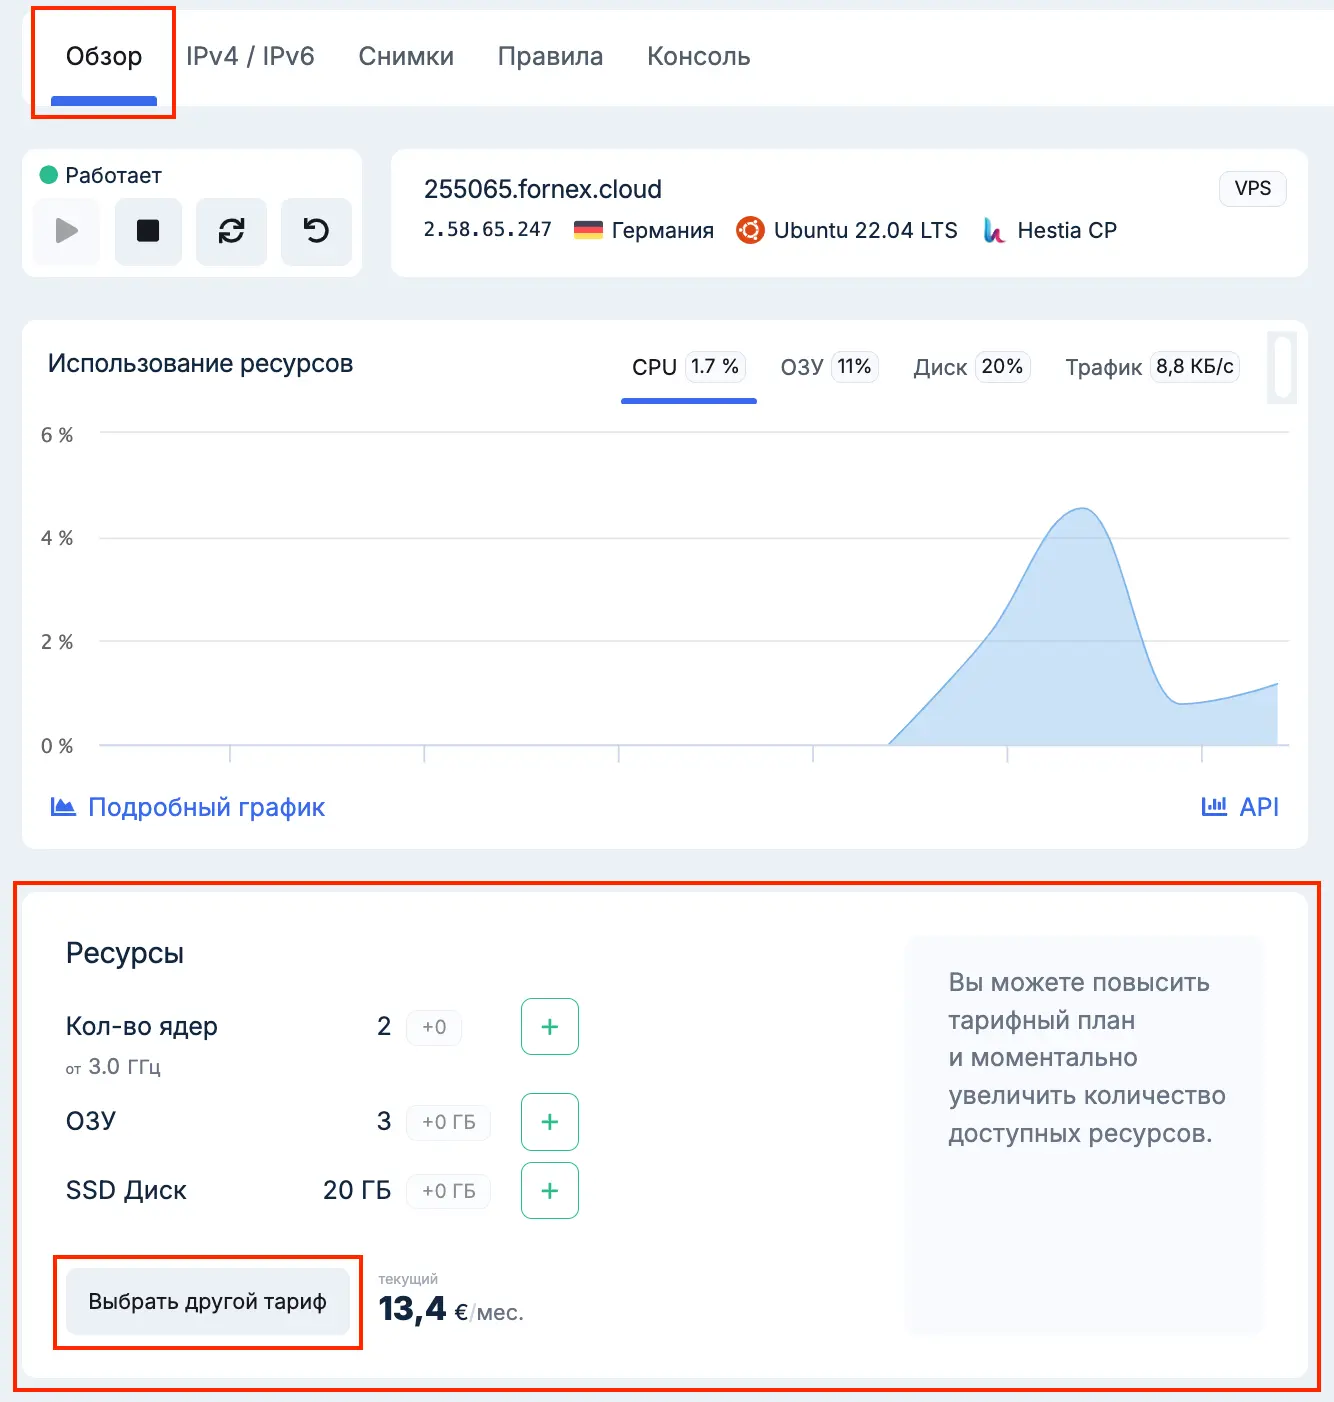Screen dimensions: 1334x1402
Task: Click the green Работает status dot
Action: pyautogui.click(x=48, y=175)
